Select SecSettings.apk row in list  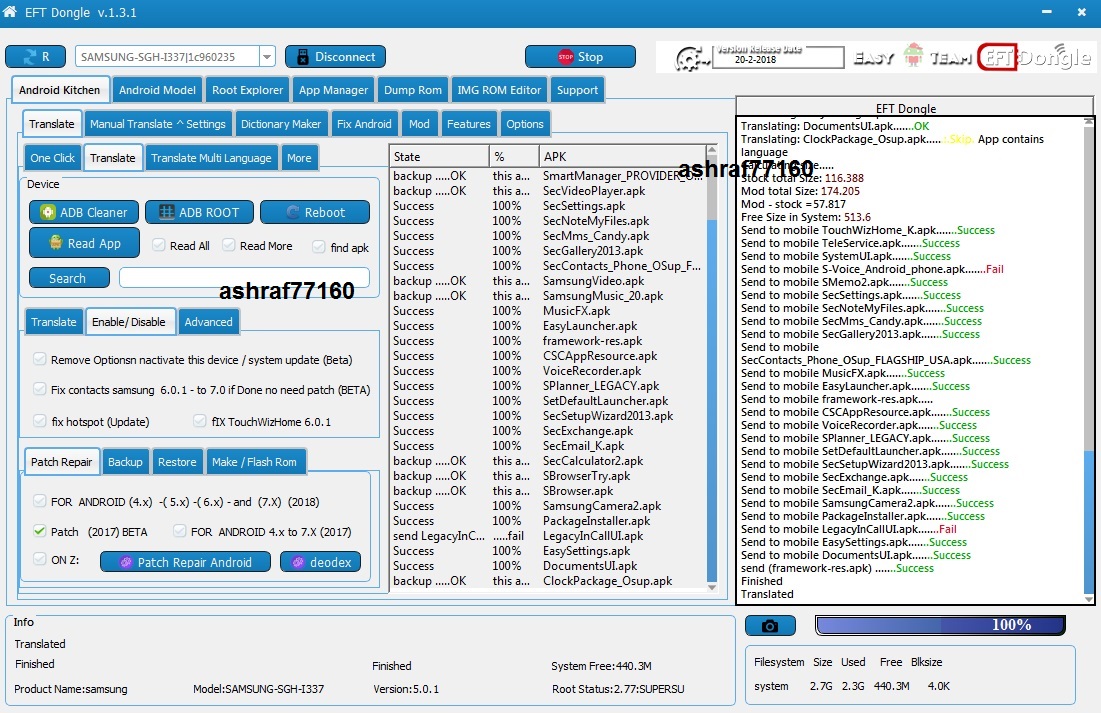[x=548, y=206]
